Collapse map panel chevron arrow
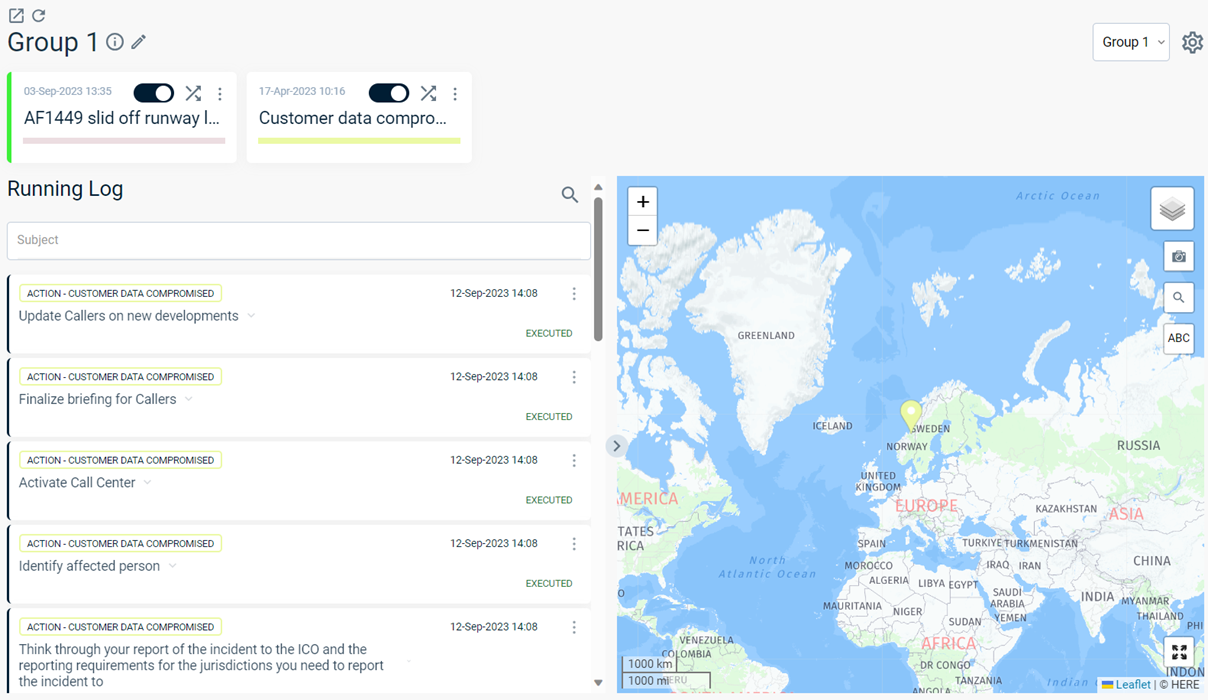Screen dimensions: 1208x700 click(616, 446)
